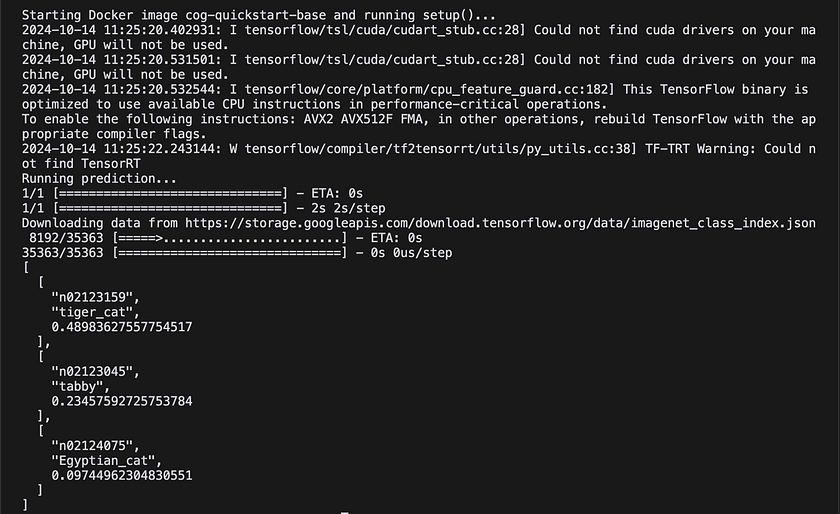
Task: Click the "n02124075" class ID
Action: [x=95, y=446]
